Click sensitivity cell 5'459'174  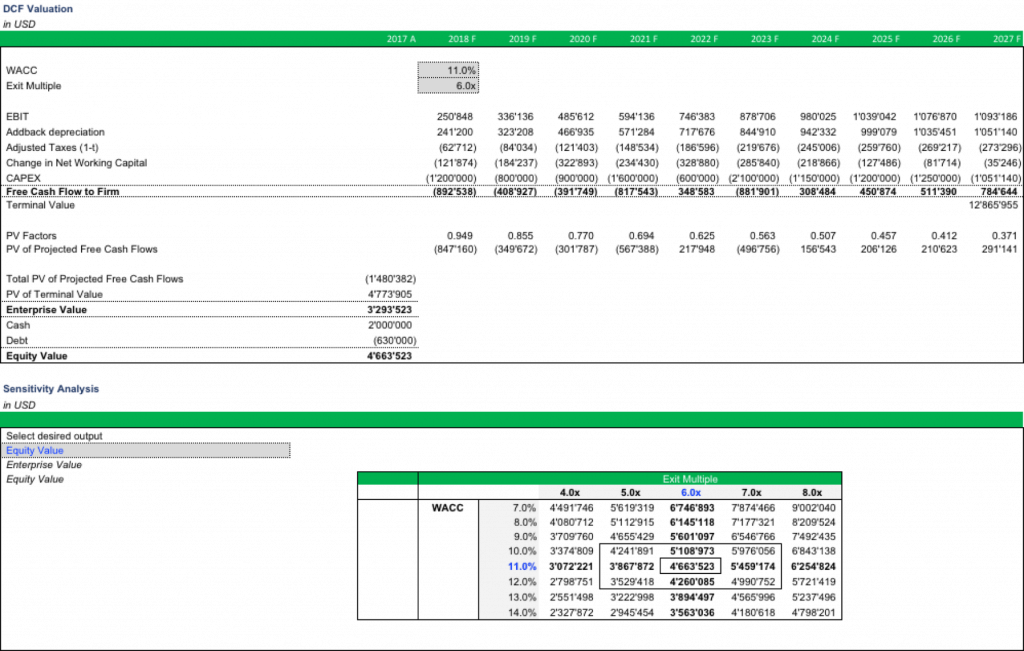[752, 567]
